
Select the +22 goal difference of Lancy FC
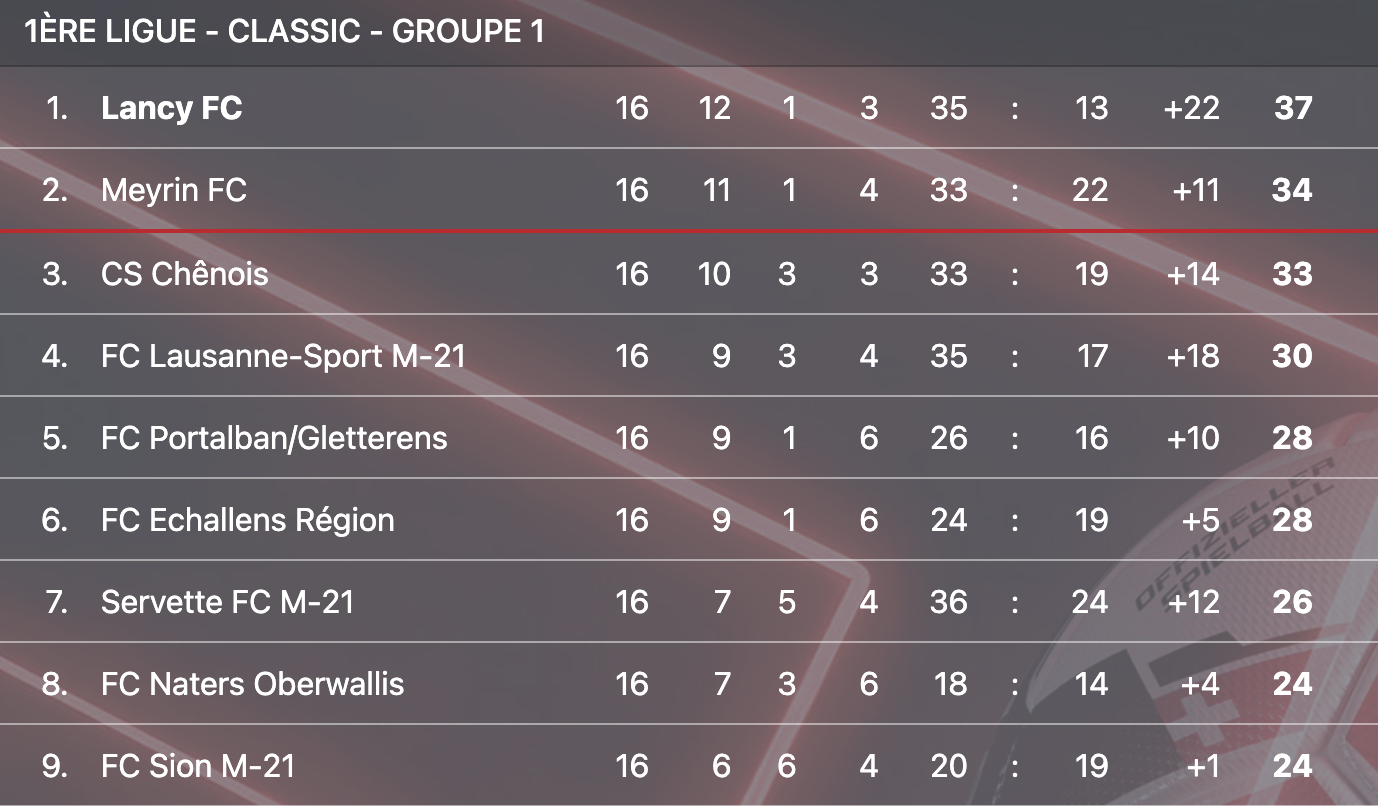[1192, 108]
